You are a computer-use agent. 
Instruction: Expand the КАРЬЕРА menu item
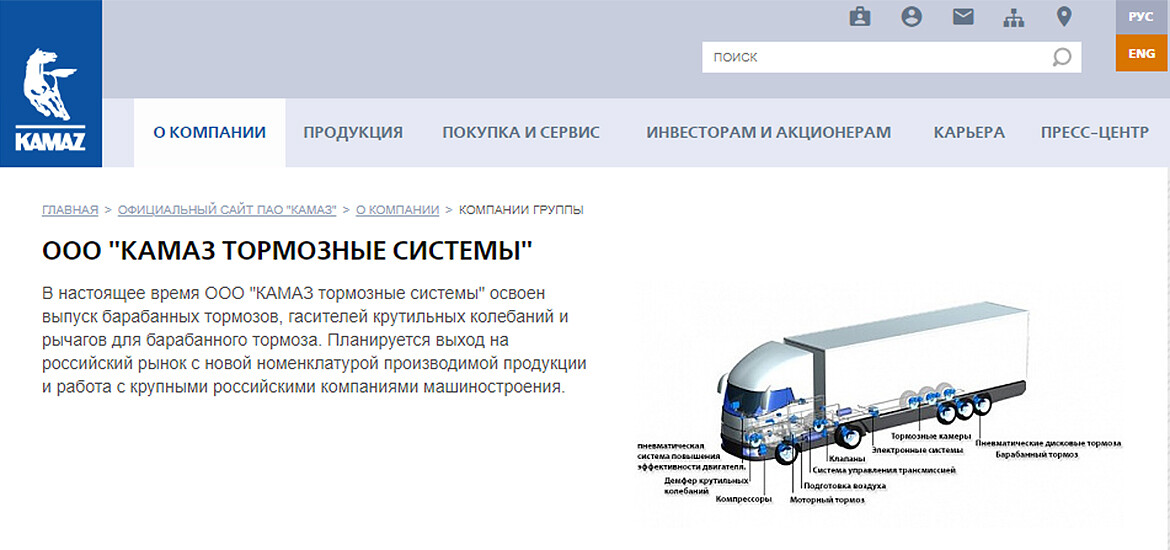pos(969,132)
